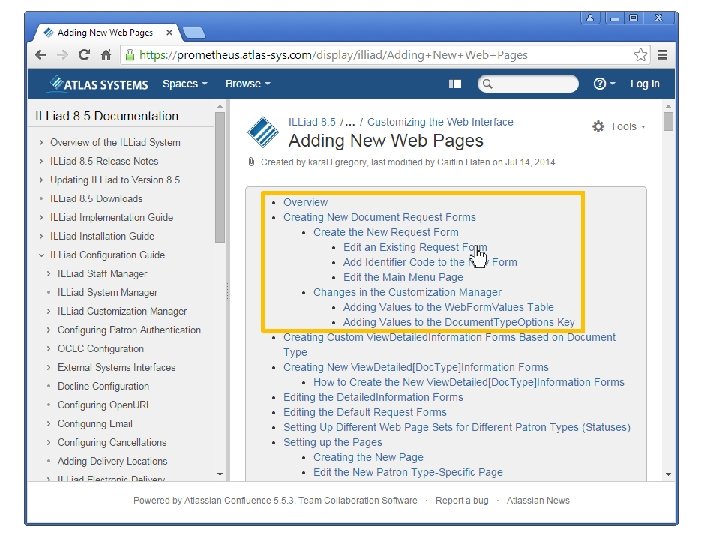The image size is (720, 540).
Task: Expand ILLiad Installation Guide node
Action: coord(42,236)
